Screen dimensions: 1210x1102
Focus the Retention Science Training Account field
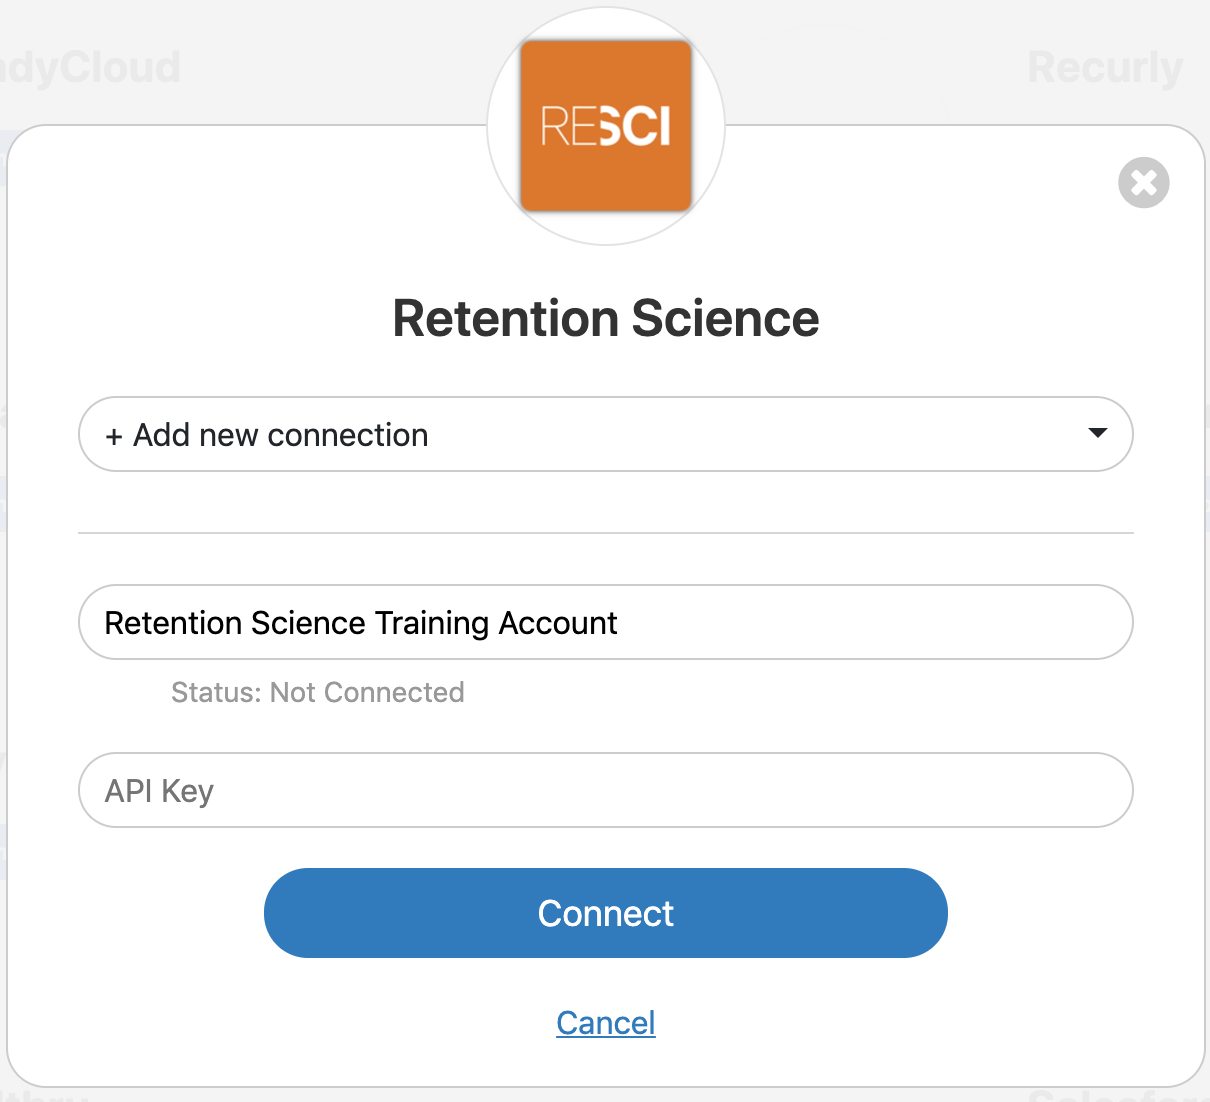pos(800,622)
